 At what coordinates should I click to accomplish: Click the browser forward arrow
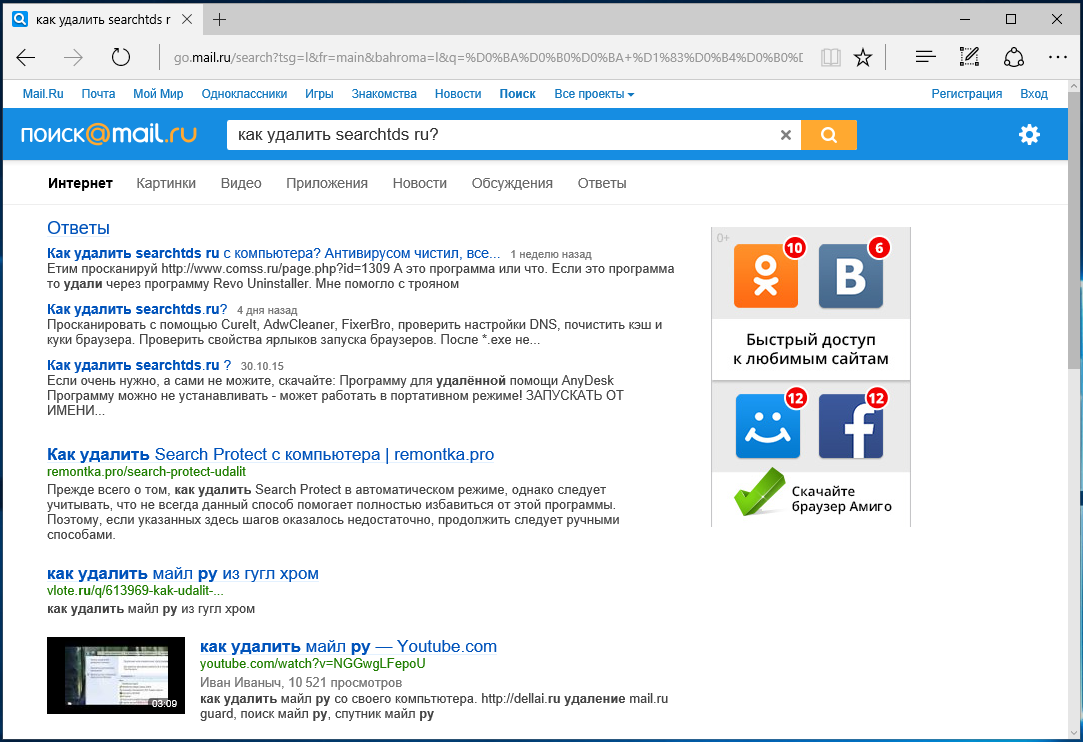click(x=73, y=57)
